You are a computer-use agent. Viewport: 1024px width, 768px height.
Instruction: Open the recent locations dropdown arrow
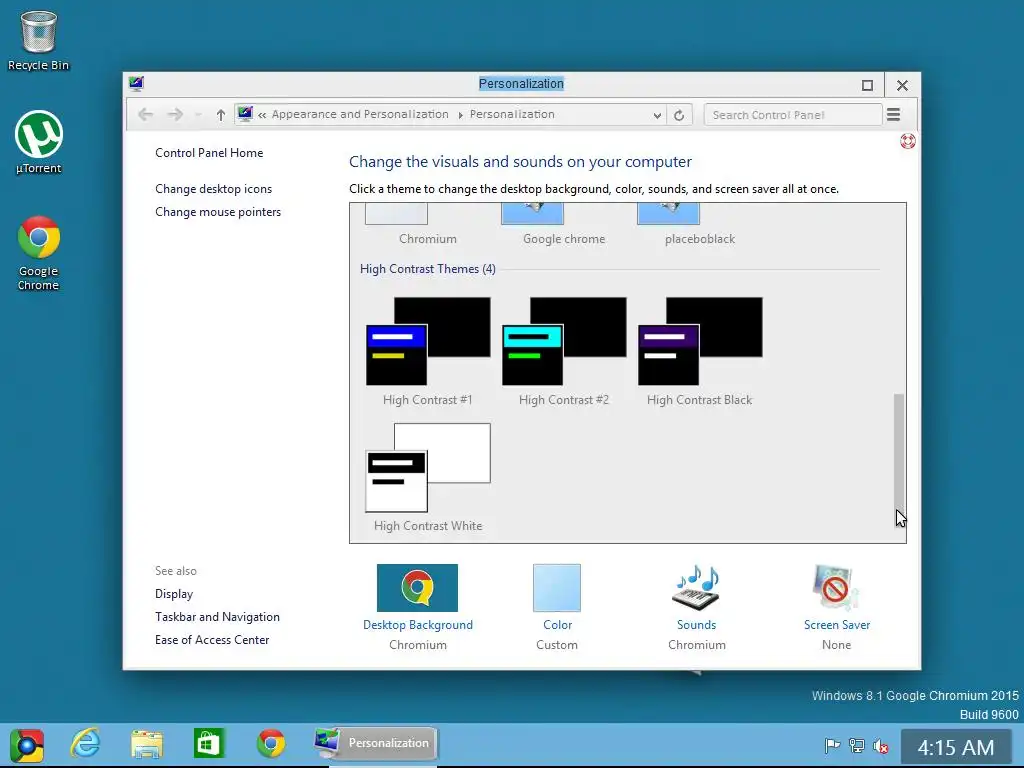[198, 116]
